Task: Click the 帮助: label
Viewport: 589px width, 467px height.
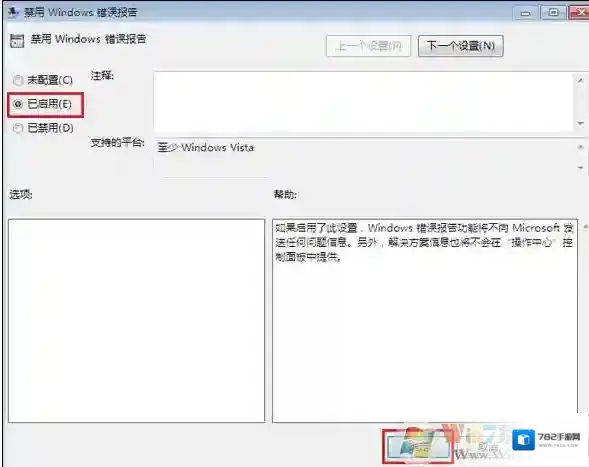Action: 285,194
